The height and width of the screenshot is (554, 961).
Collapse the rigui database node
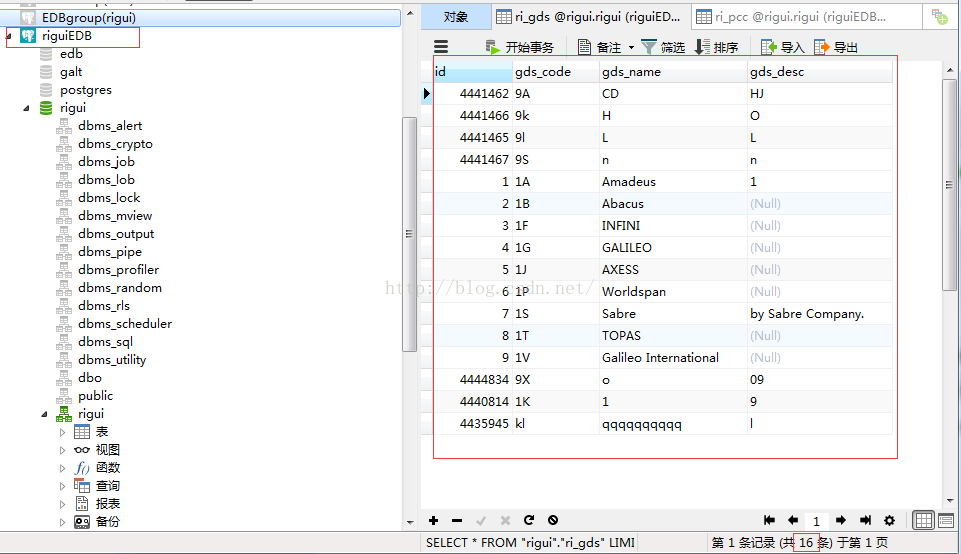tap(26, 108)
